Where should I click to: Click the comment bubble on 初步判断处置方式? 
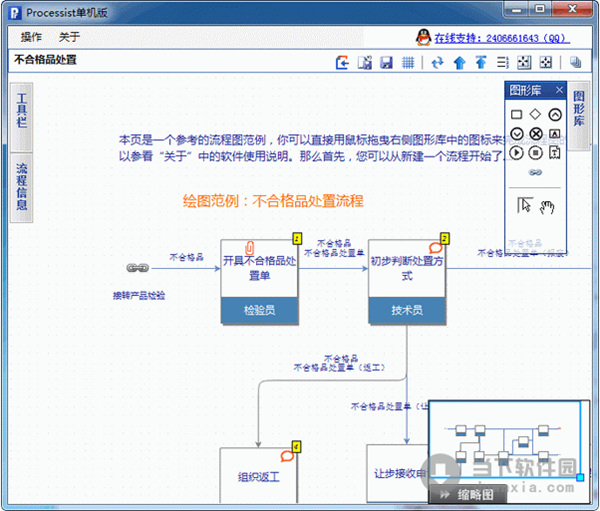click(x=435, y=248)
